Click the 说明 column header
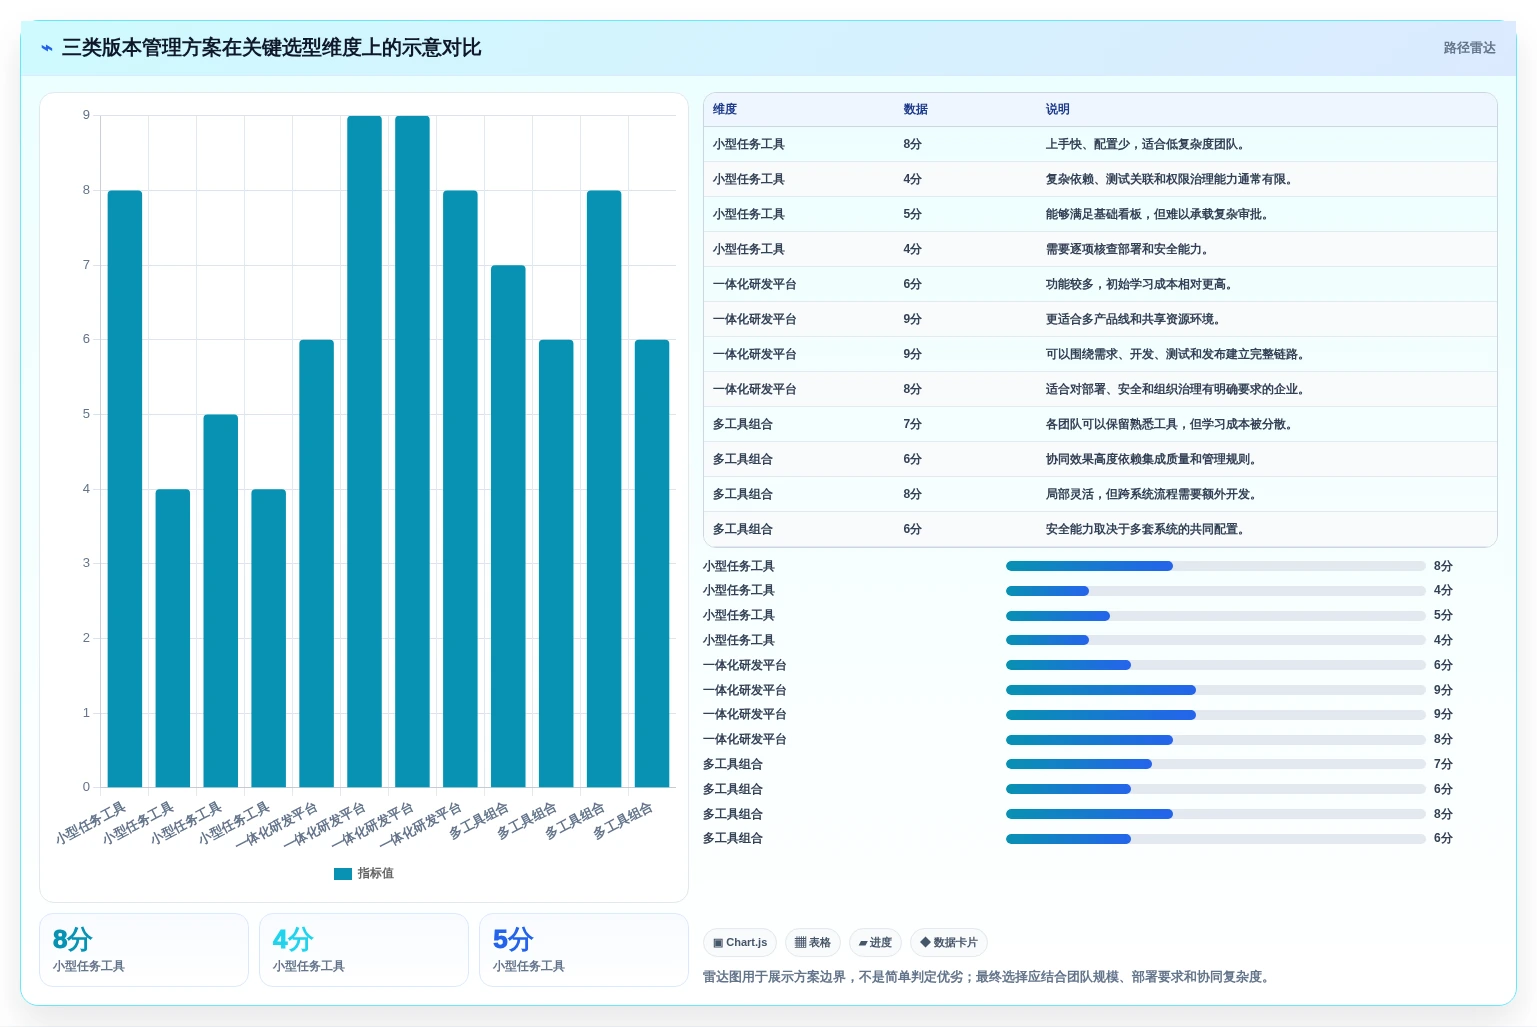Image resolution: width=1537 pixels, height=1027 pixels. pyautogui.click(x=1058, y=110)
